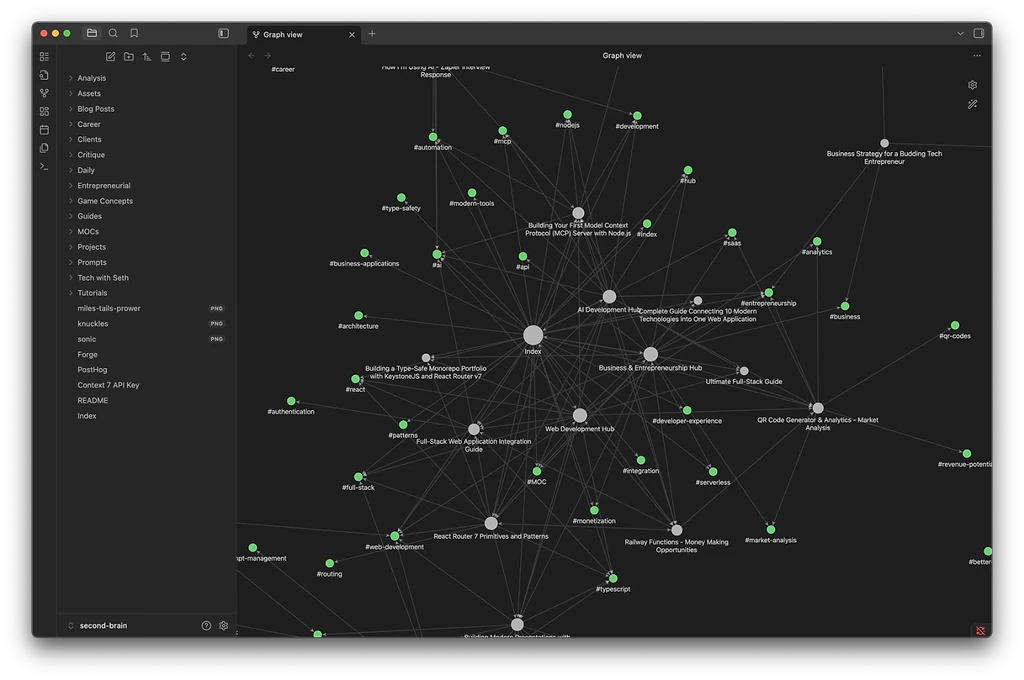This screenshot has height=680, width=1024.
Task: Open the graph's more options menu
Action: [977, 56]
